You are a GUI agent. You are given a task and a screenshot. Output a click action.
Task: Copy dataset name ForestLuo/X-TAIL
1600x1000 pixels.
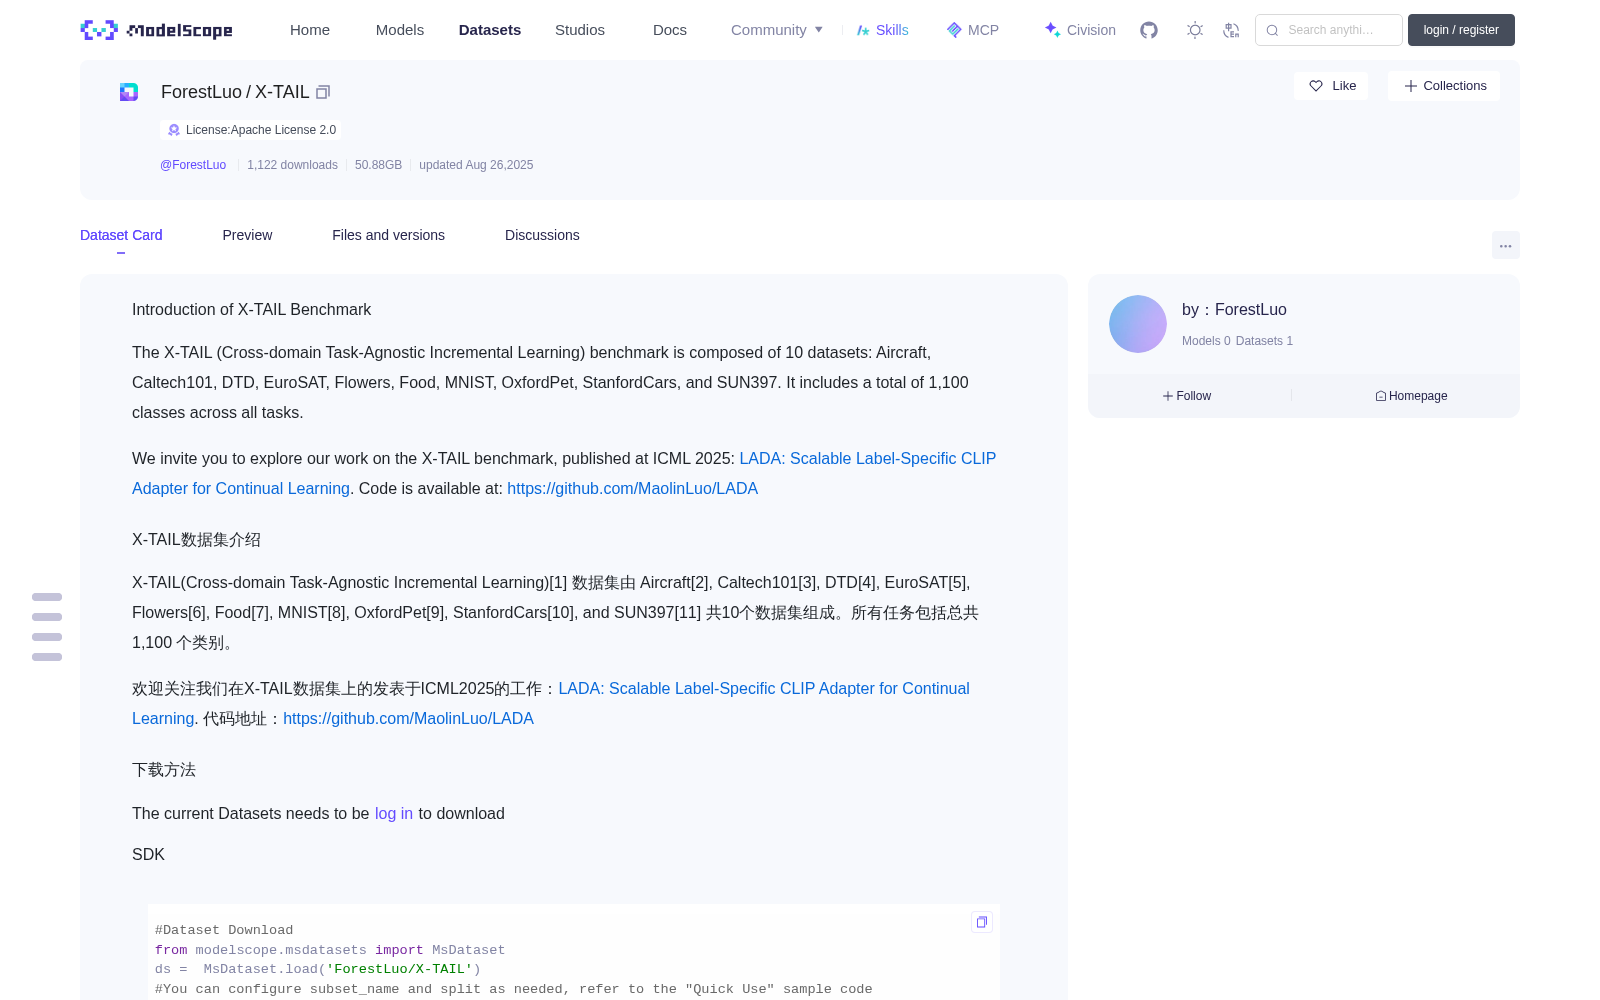point(323,92)
